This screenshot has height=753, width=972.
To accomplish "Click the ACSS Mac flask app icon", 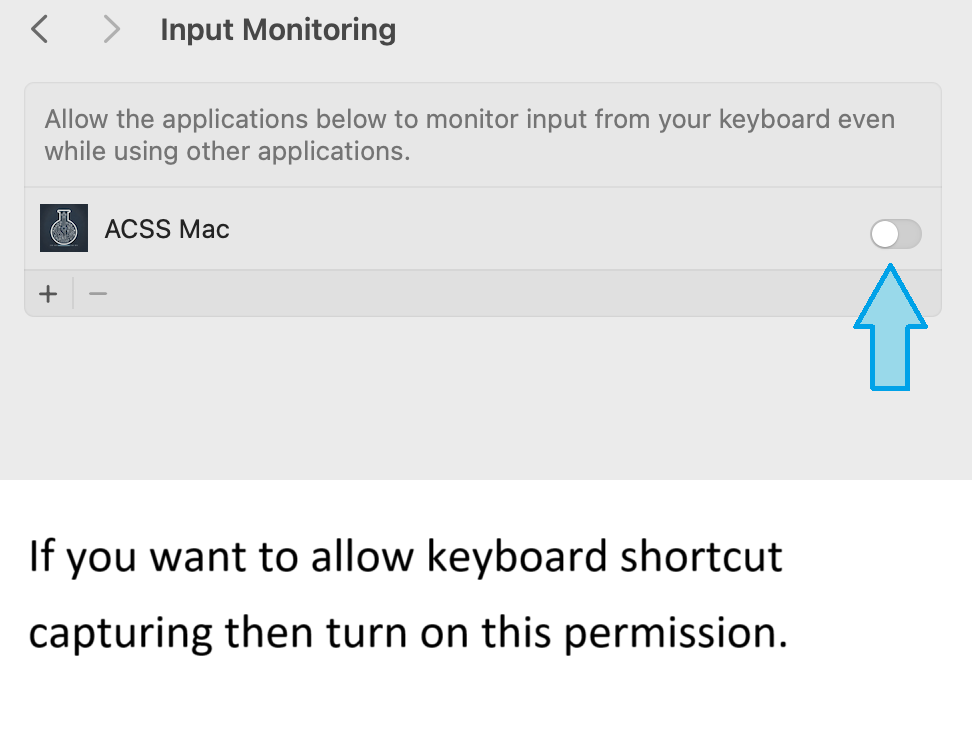I will 64,228.
